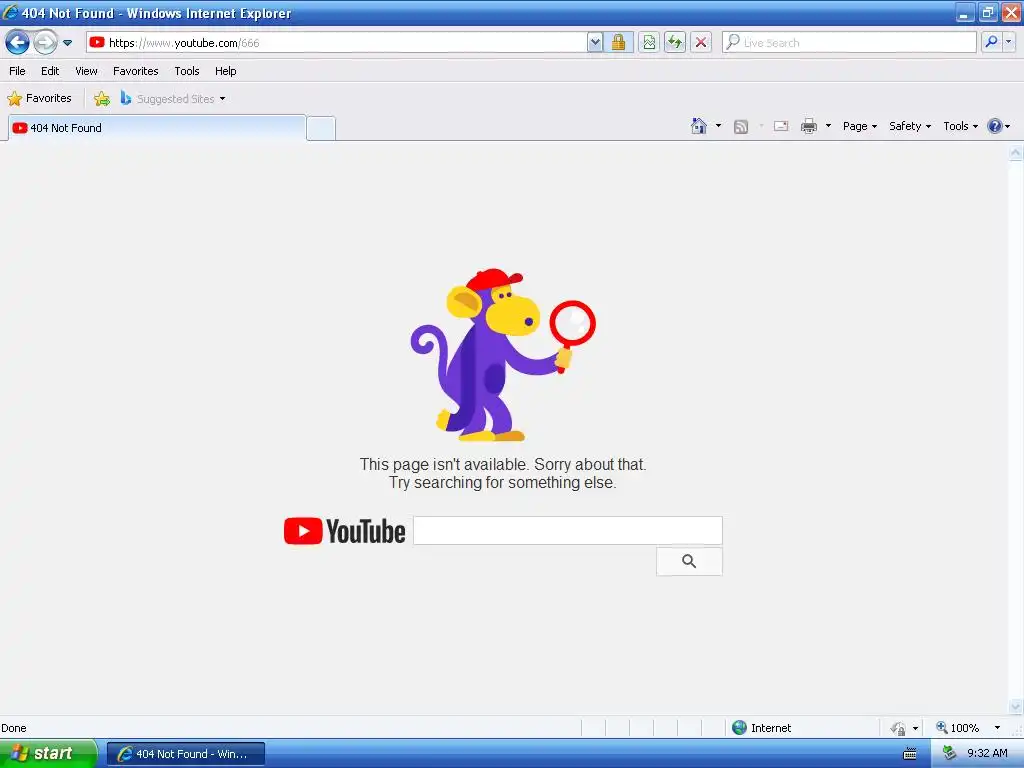Open the Safety command menu
This screenshot has width=1024, height=768.
click(910, 126)
